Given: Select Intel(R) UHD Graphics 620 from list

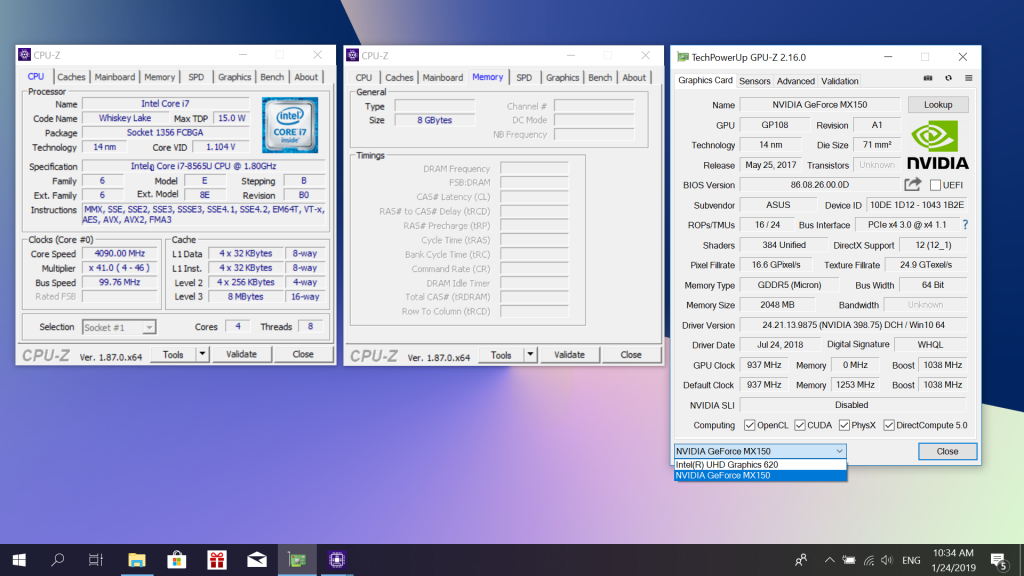Looking at the screenshot, I should [x=760, y=465].
